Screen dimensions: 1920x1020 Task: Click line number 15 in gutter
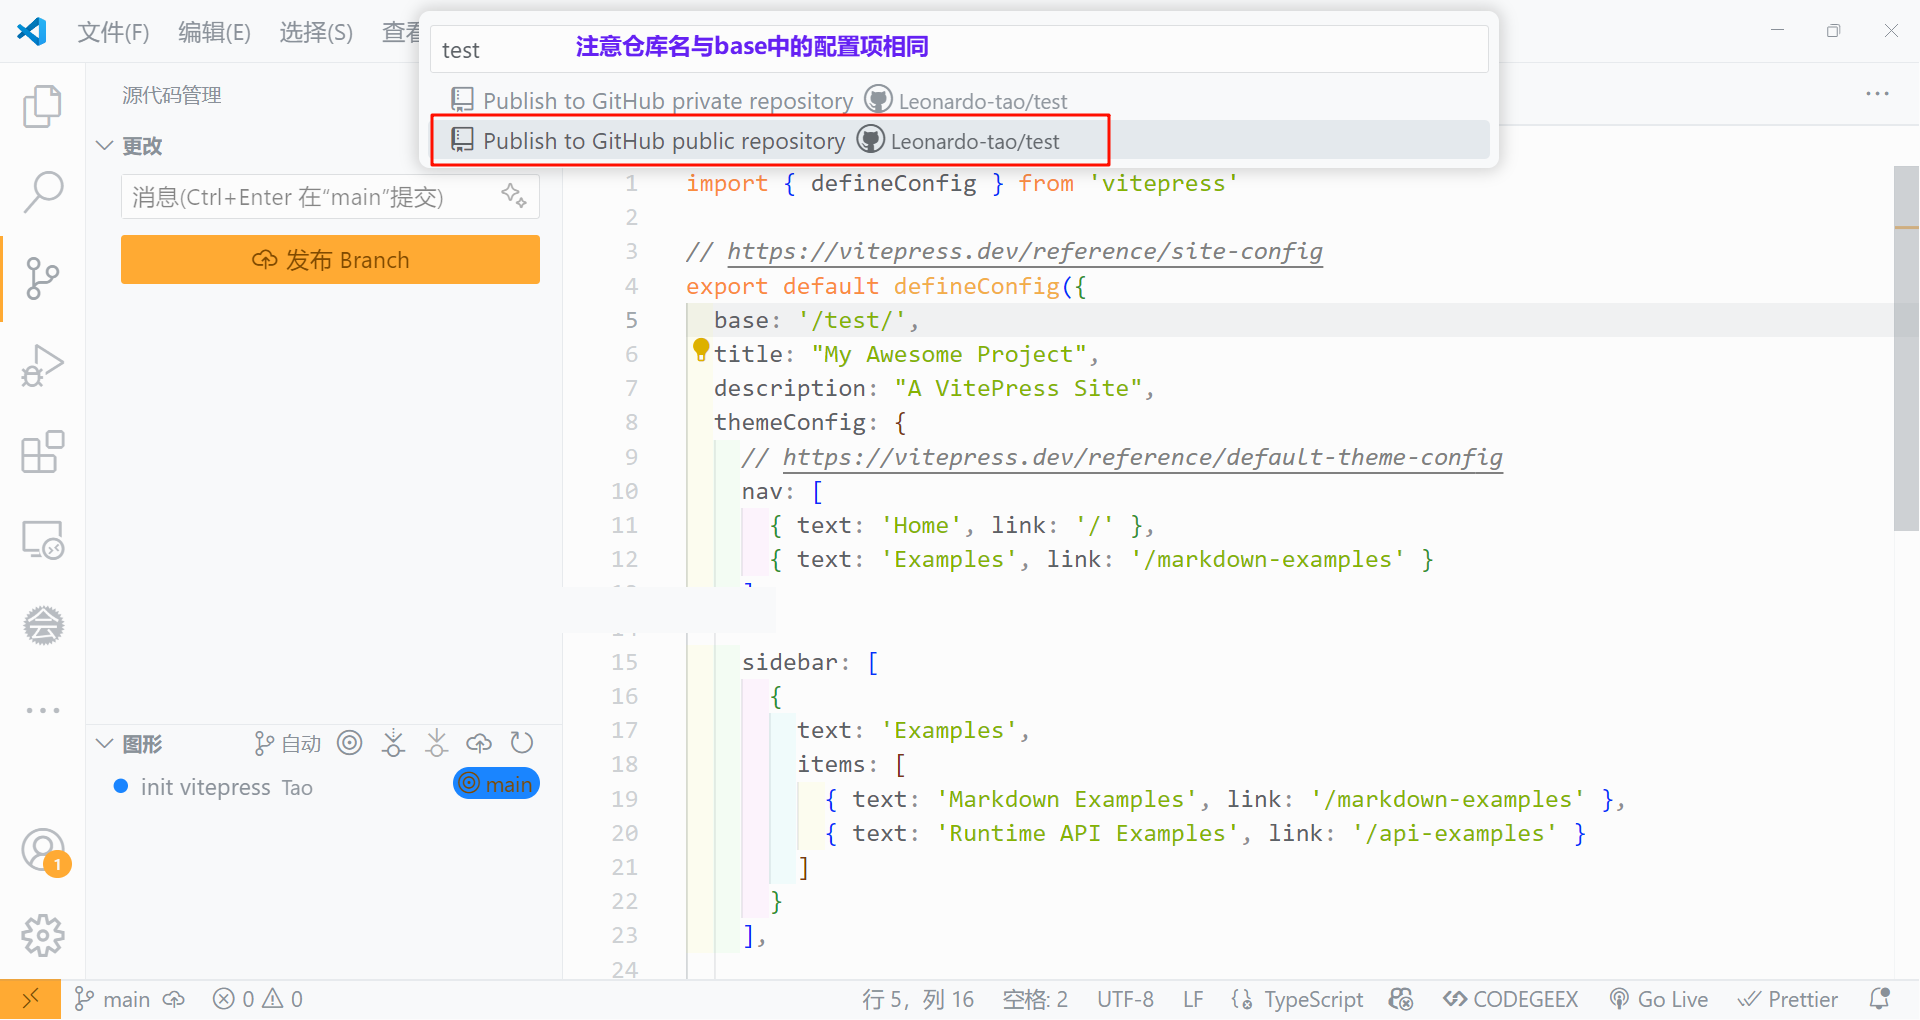624,662
